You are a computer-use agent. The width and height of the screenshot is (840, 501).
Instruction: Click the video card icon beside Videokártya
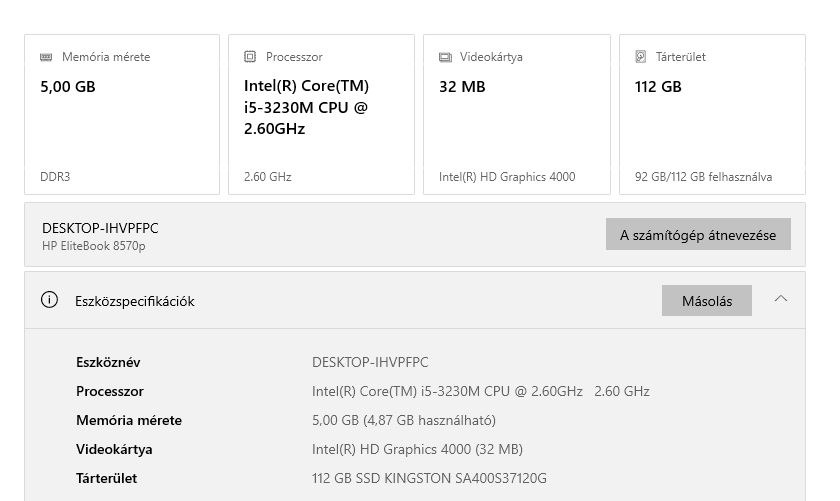coord(445,57)
